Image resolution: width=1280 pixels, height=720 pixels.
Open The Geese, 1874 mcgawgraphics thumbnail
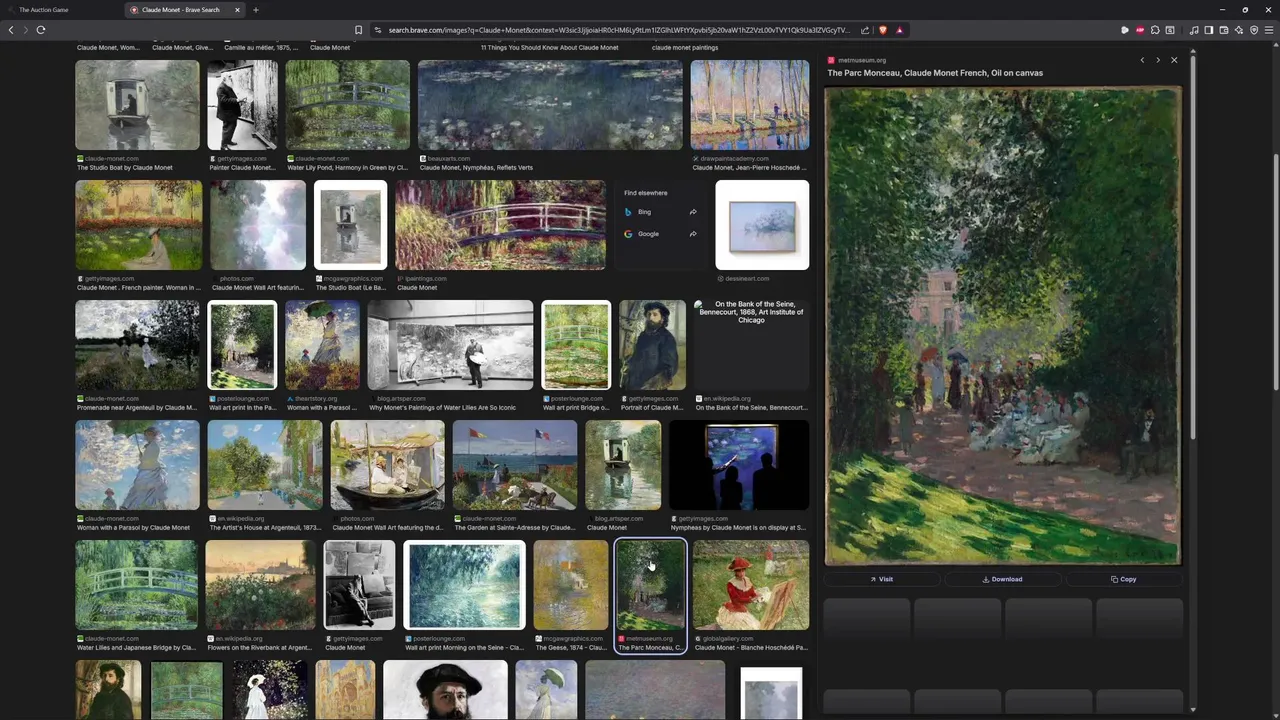coord(571,585)
